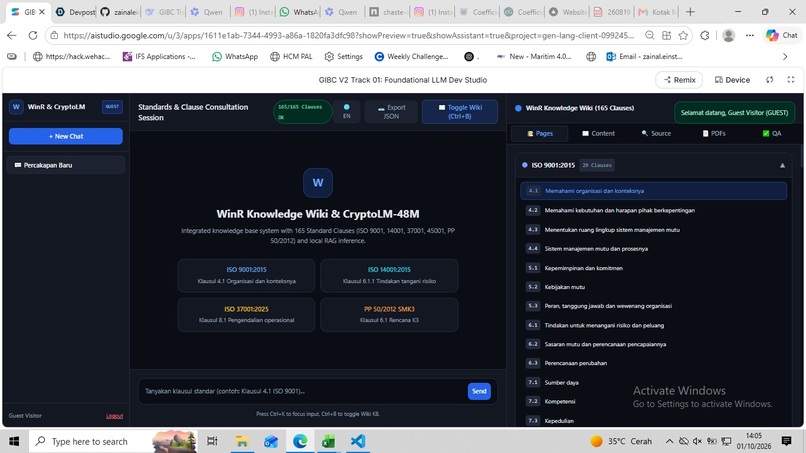This screenshot has width=806, height=453.
Task: Open the Copilot Chat button
Action: pyautogui.click(x=782, y=35)
